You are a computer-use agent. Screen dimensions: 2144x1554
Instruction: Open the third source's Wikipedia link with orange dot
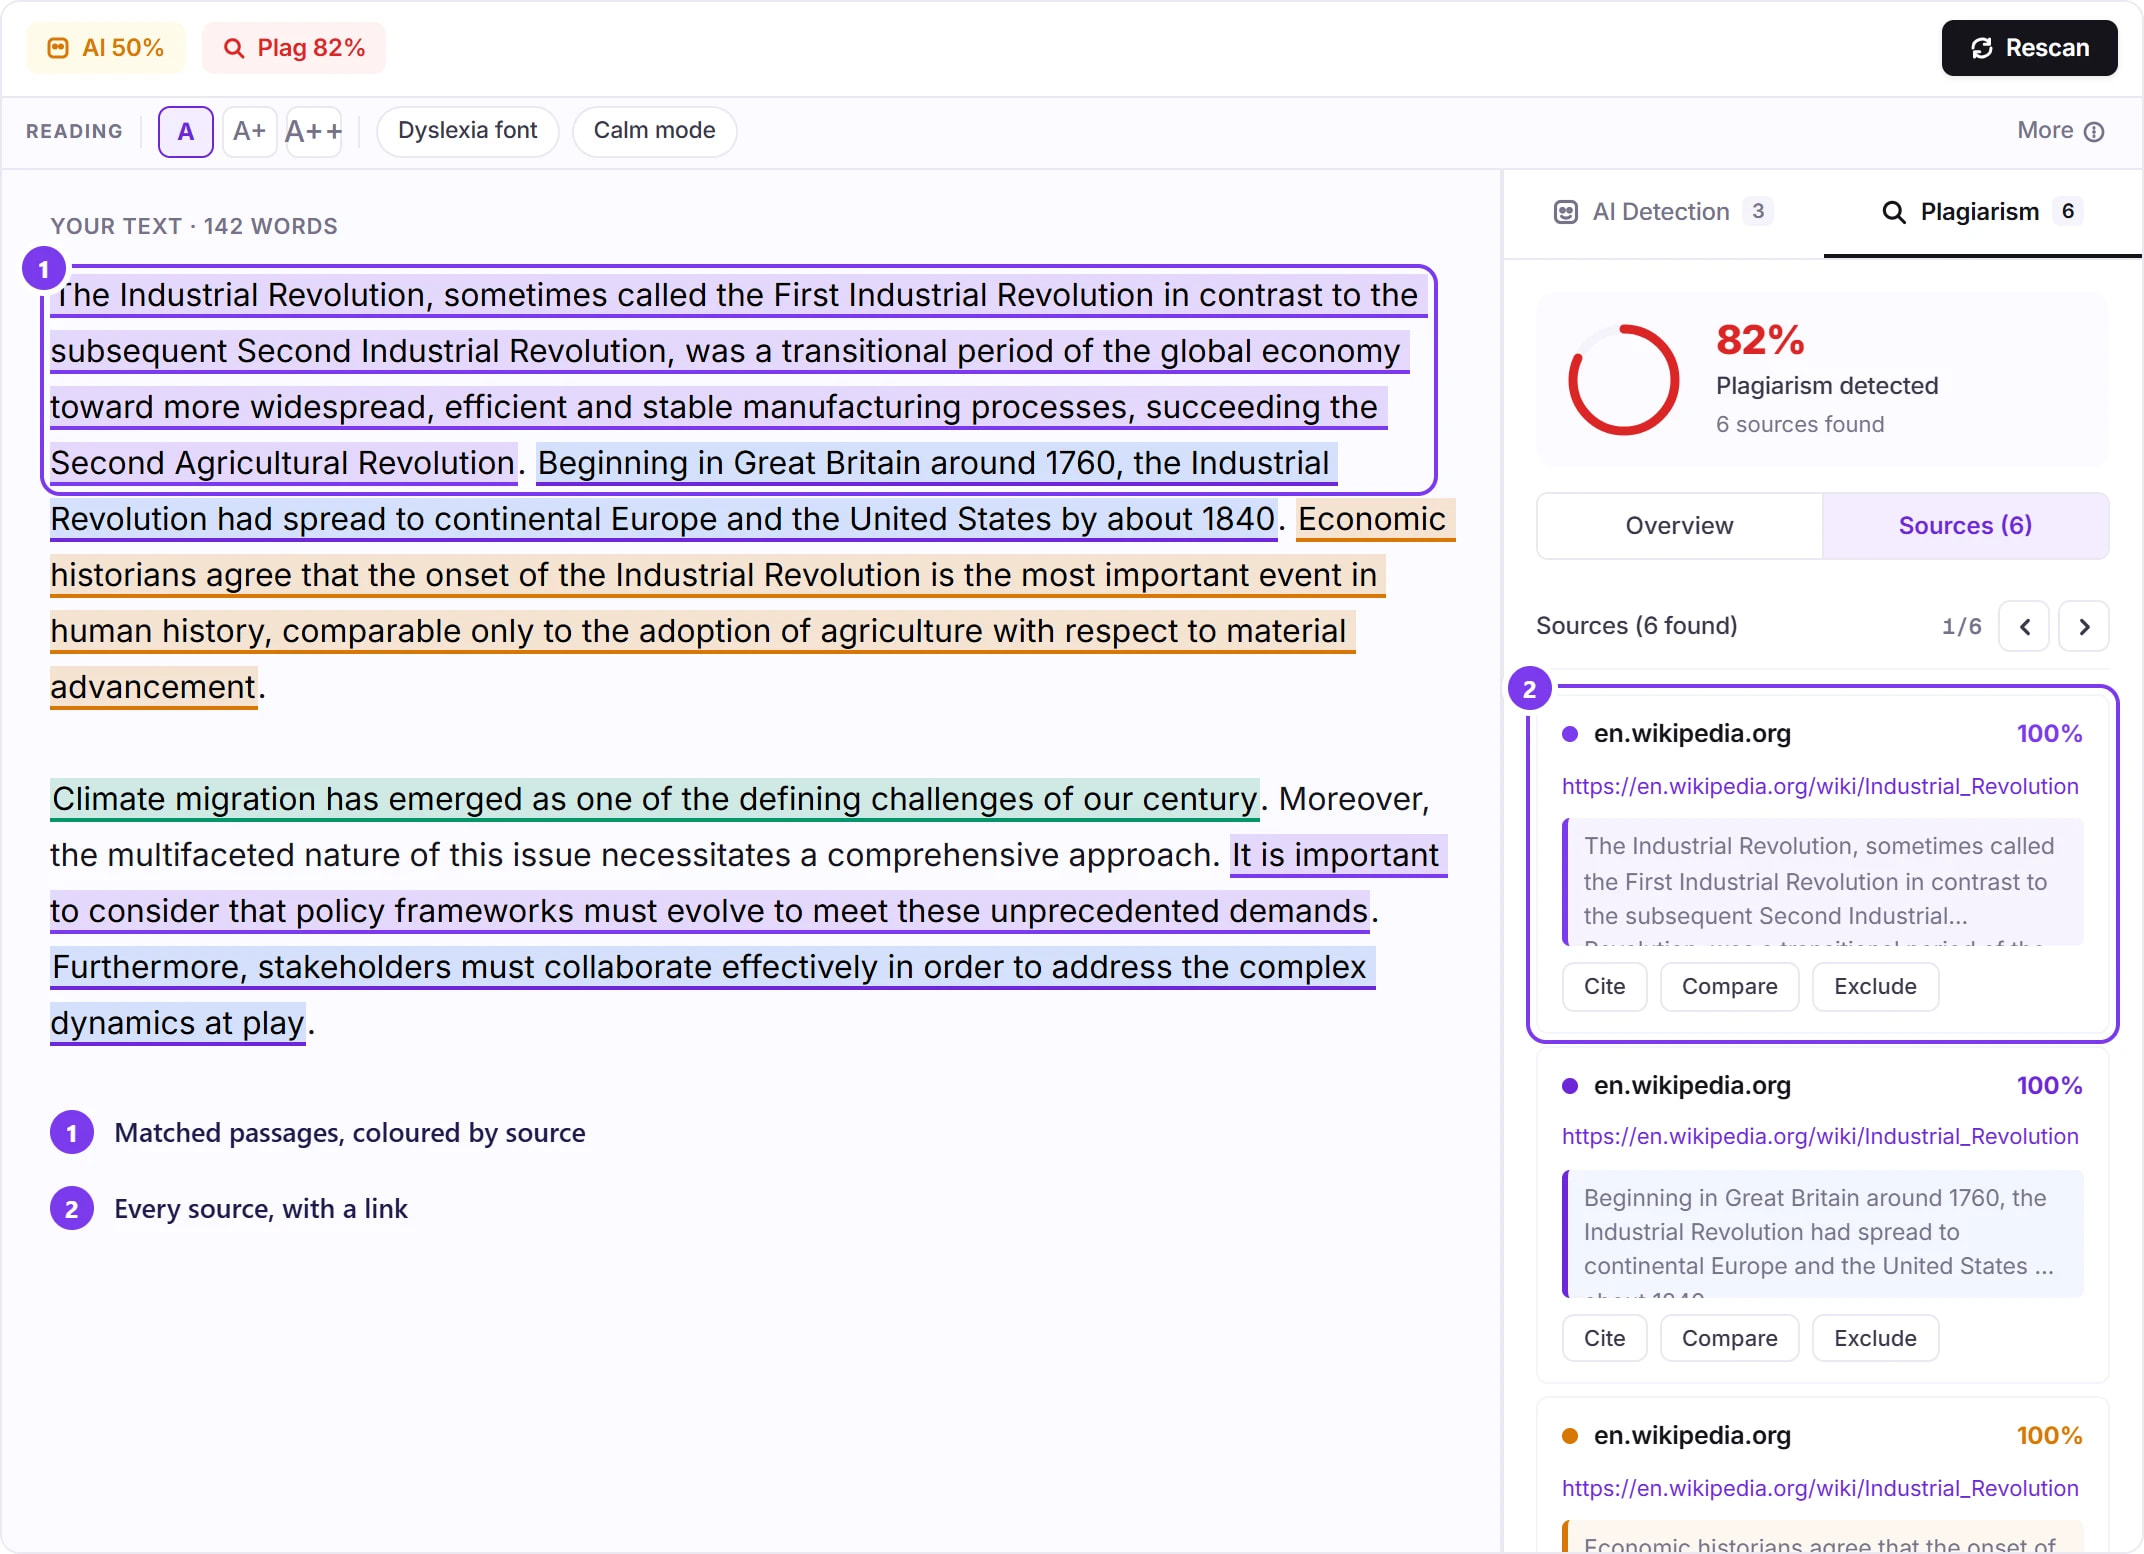(1820, 1489)
